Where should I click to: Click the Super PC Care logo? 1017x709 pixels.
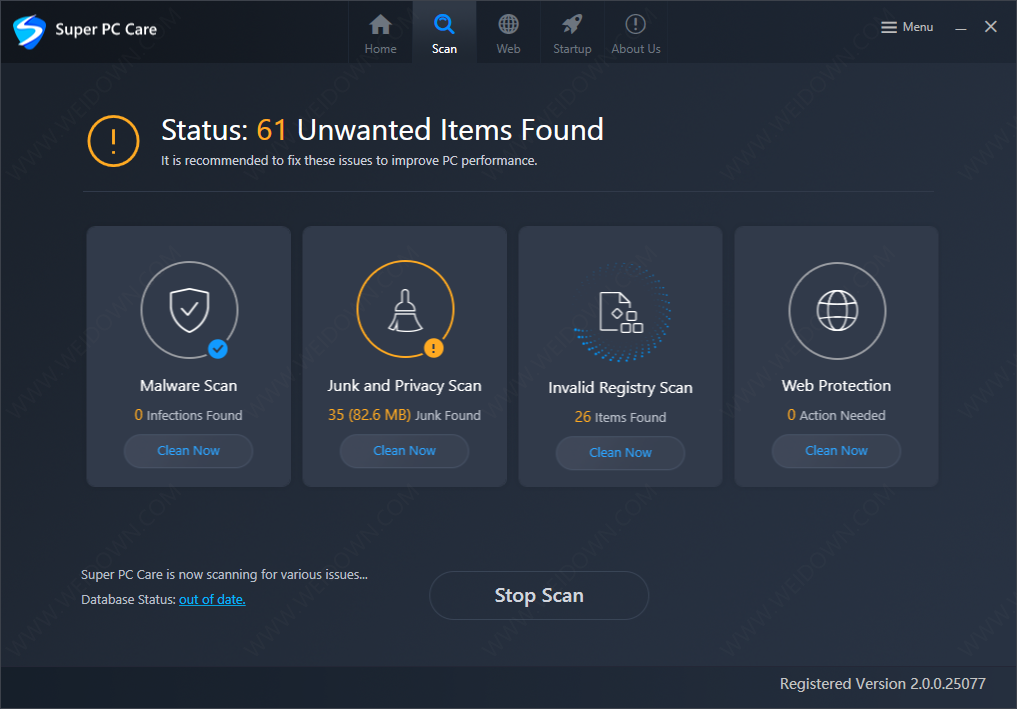coord(29,31)
